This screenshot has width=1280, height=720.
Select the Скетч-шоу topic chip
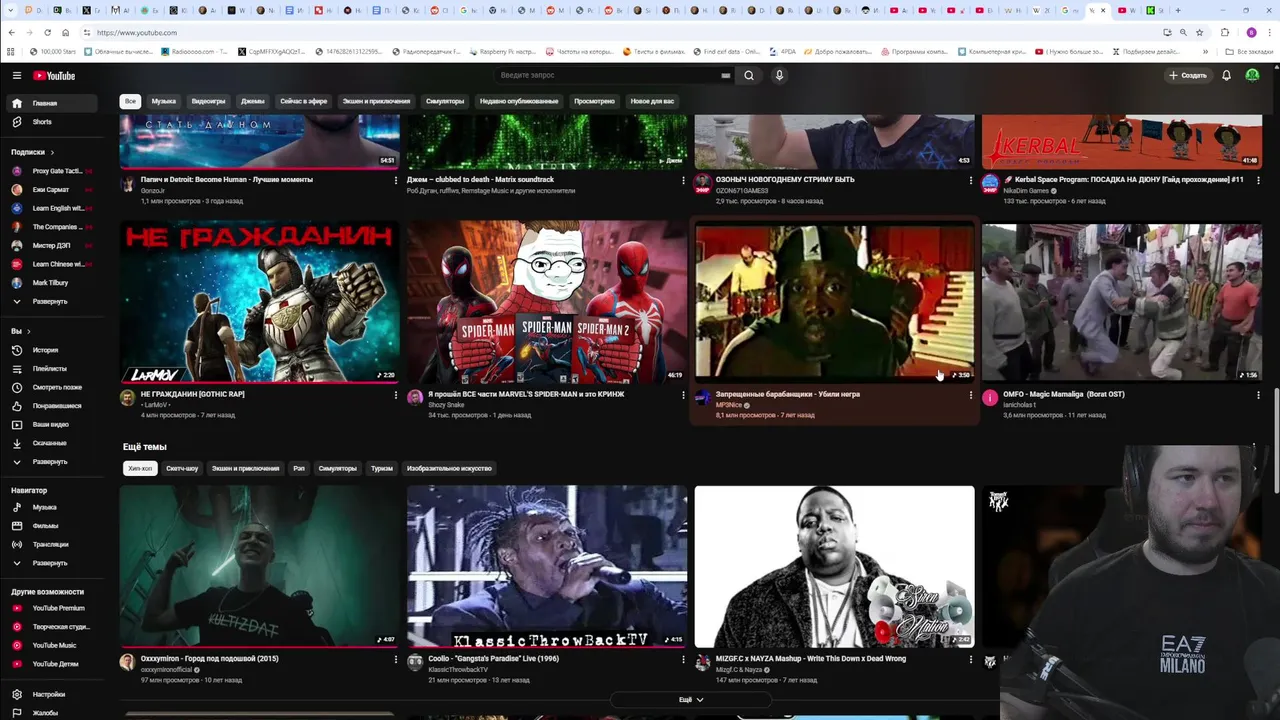click(x=182, y=468)
